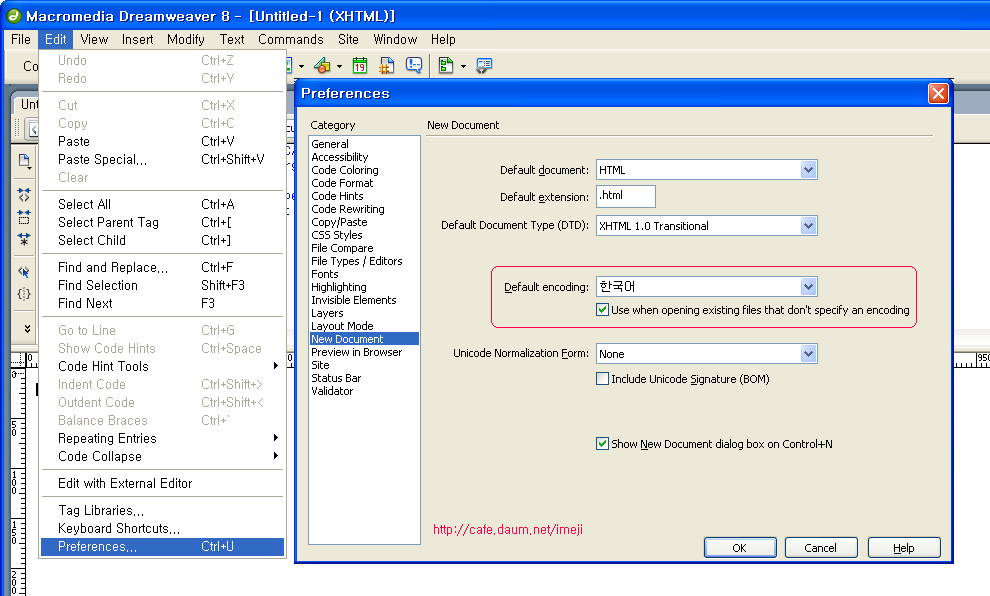Open the dropdown arrow beside the Media icon
Screen dimensions: 990x596
coord(339,66)
